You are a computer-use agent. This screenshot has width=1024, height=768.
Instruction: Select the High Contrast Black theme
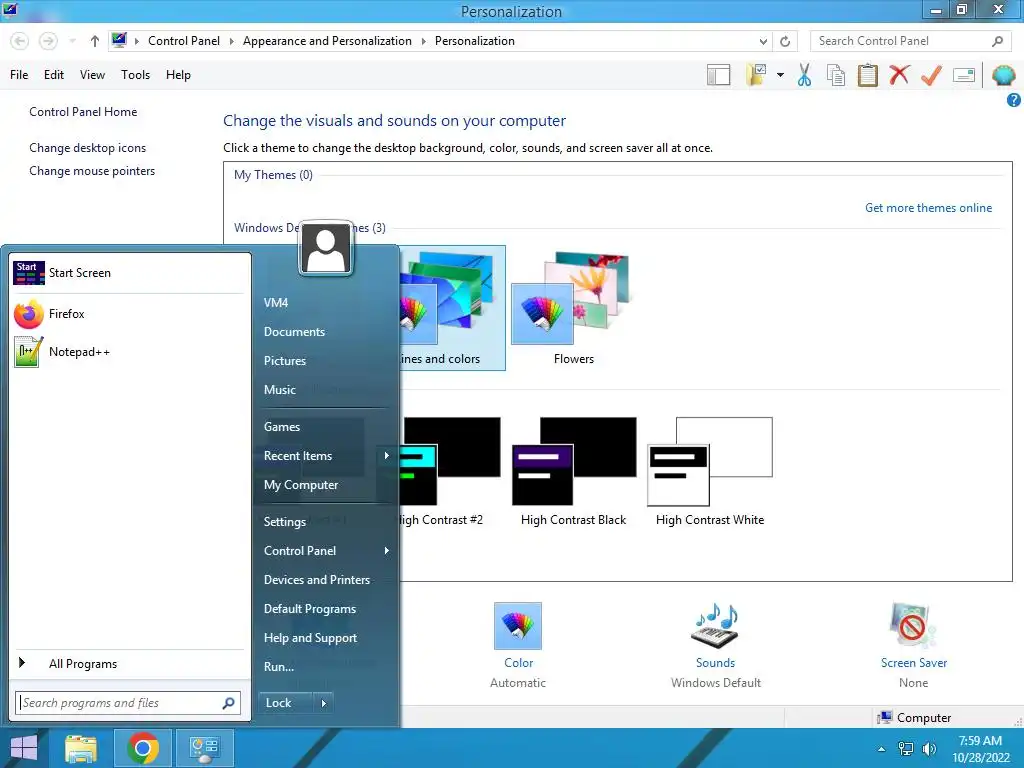[x=573, y=472]
